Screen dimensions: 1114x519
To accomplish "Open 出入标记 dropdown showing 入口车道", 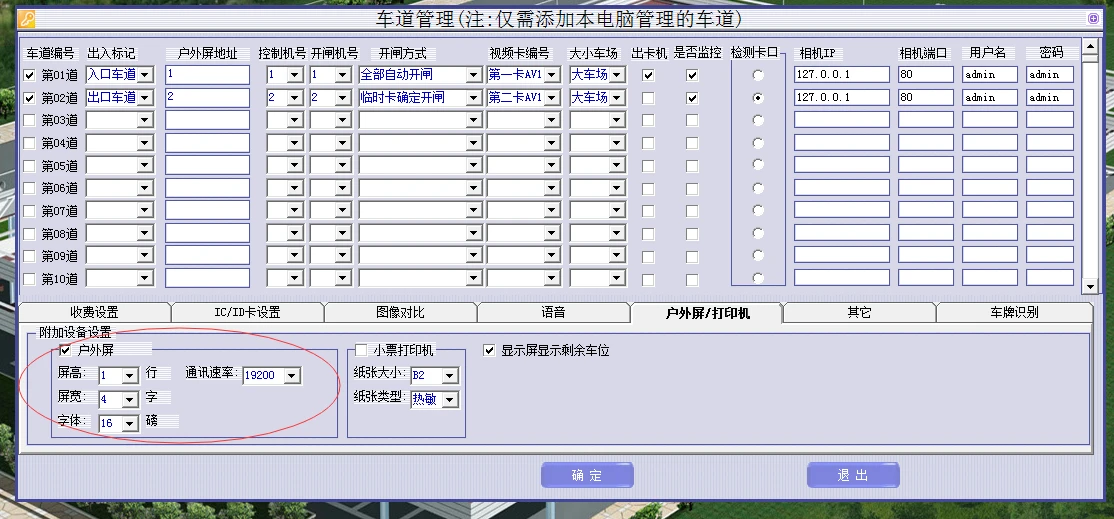I will [x=145, y=75].
